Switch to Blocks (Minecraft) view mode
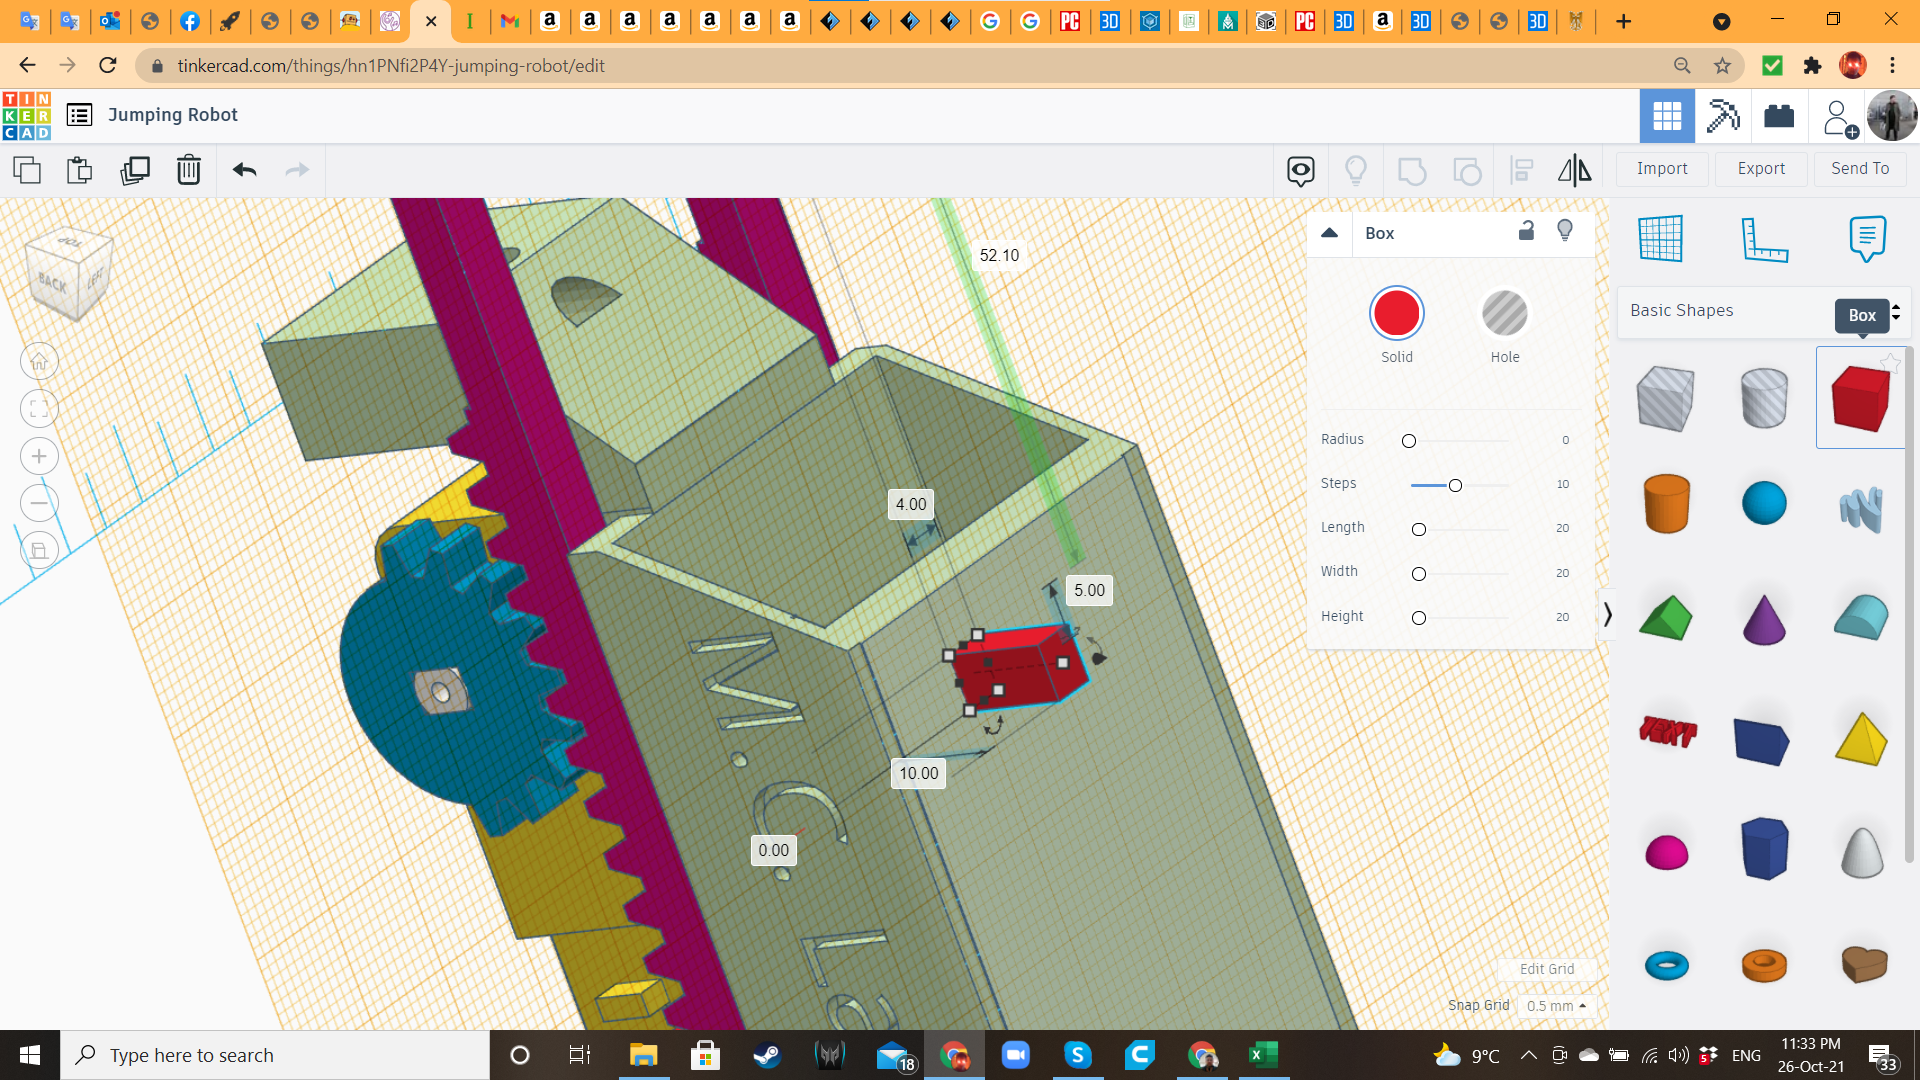This screenshot has width=1920, height=1080. coord(1722,116)
